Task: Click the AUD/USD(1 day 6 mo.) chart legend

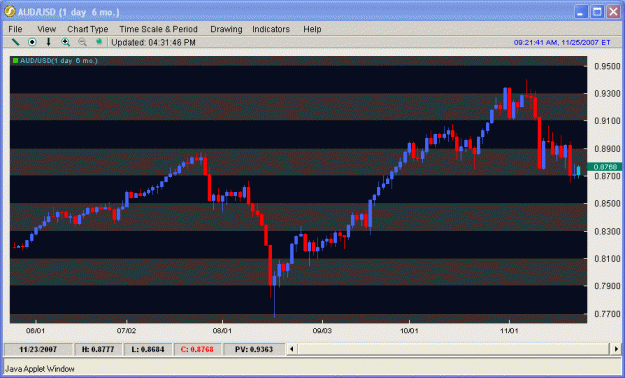Action: [x=59, y=61]
